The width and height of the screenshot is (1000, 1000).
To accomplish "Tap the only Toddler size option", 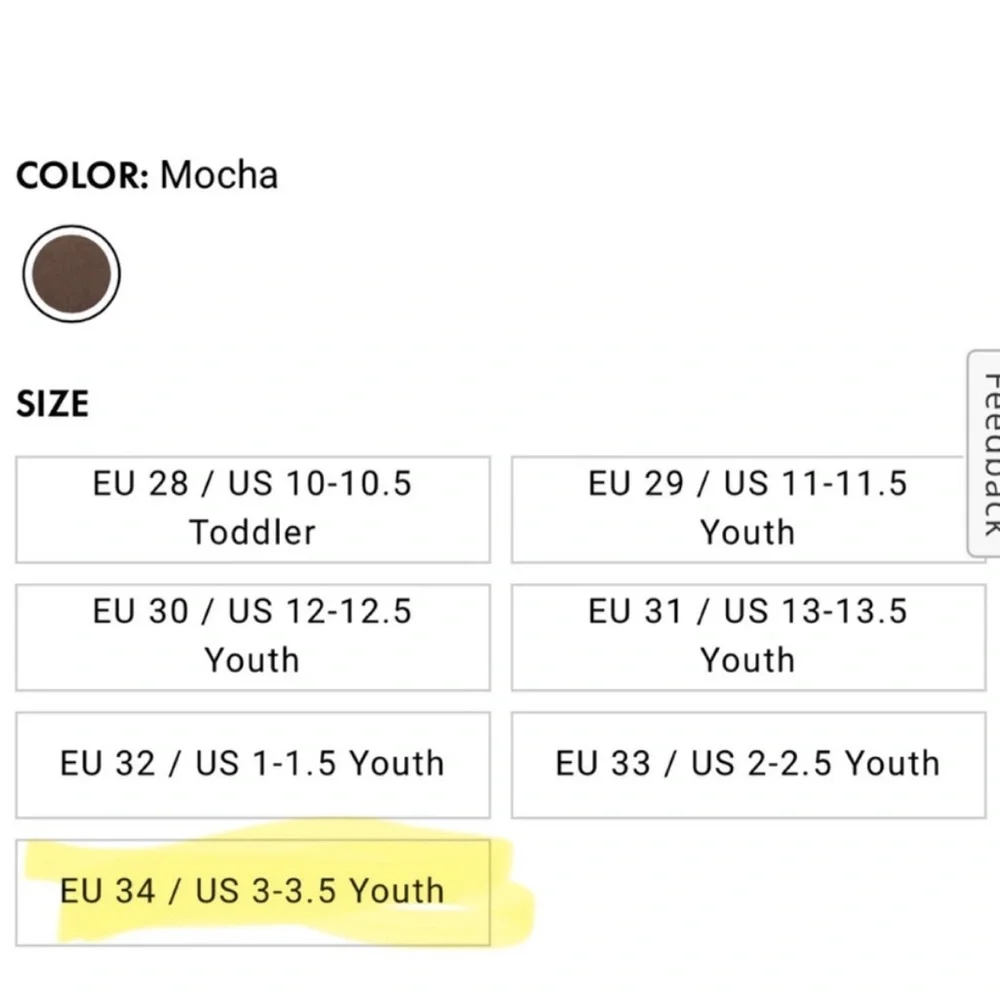I will 253,510.
